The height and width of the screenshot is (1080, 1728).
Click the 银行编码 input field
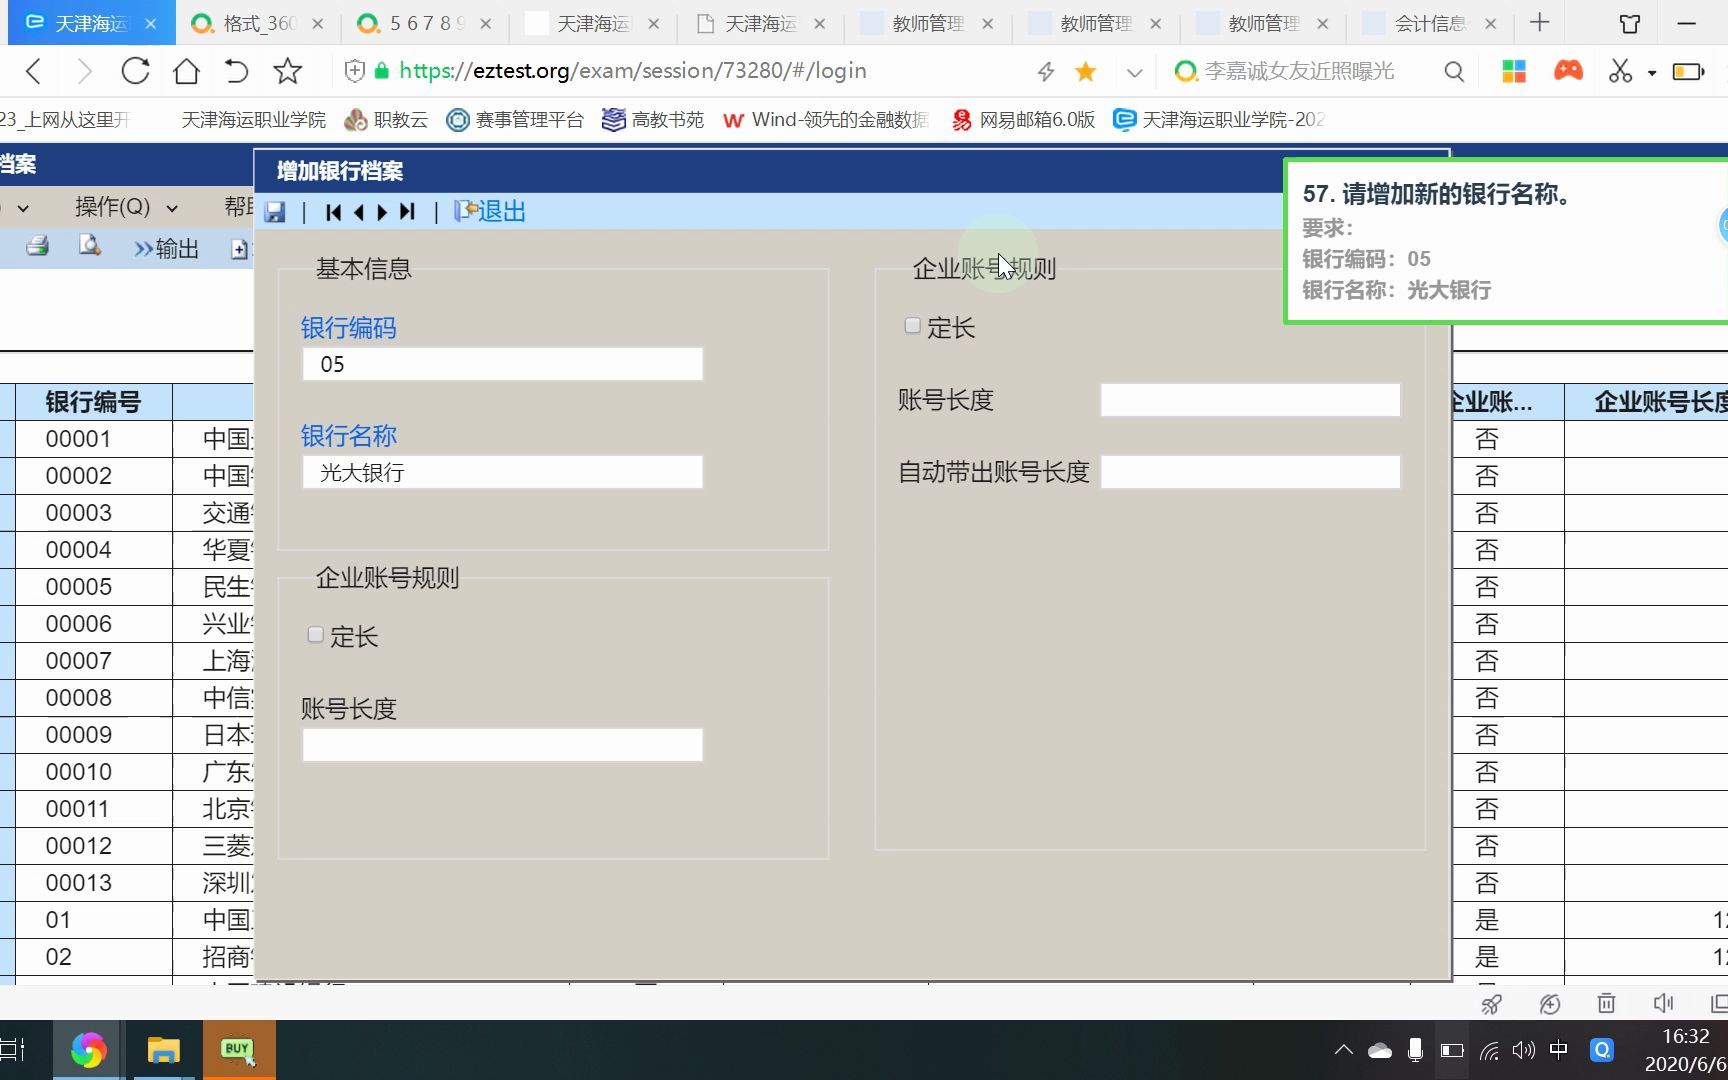[x=502, y=364]
